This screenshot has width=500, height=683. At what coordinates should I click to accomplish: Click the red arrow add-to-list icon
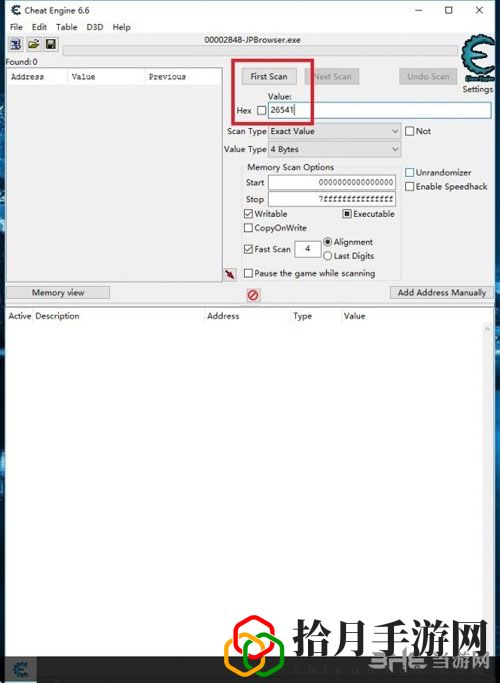click(230, 274)
